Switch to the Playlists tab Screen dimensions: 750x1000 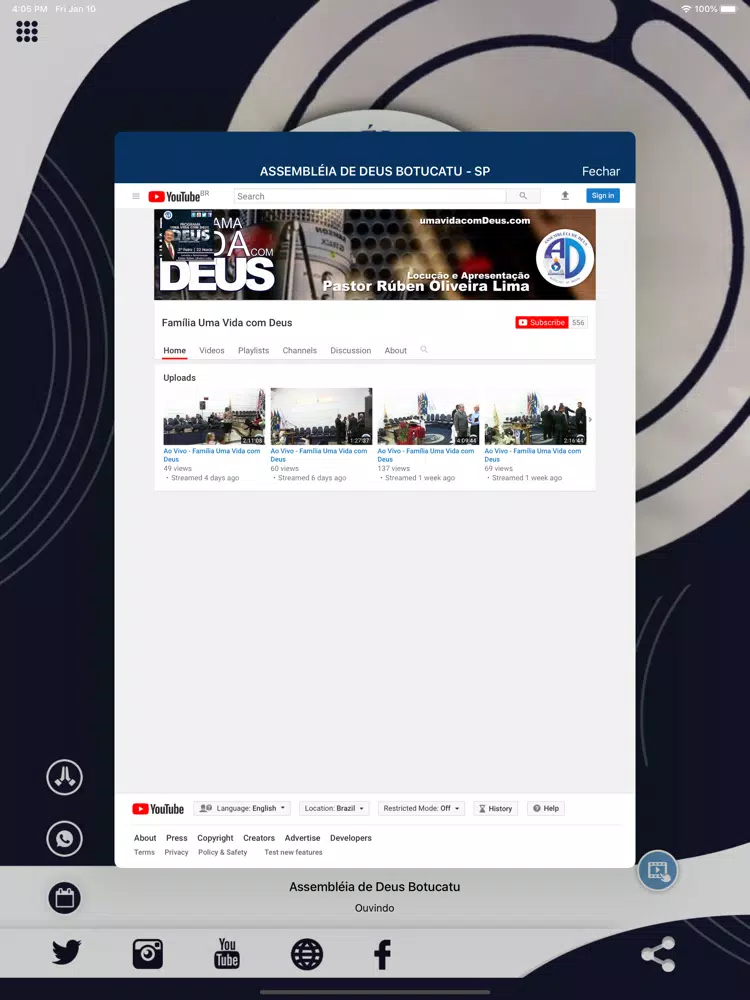coord(253,350)
